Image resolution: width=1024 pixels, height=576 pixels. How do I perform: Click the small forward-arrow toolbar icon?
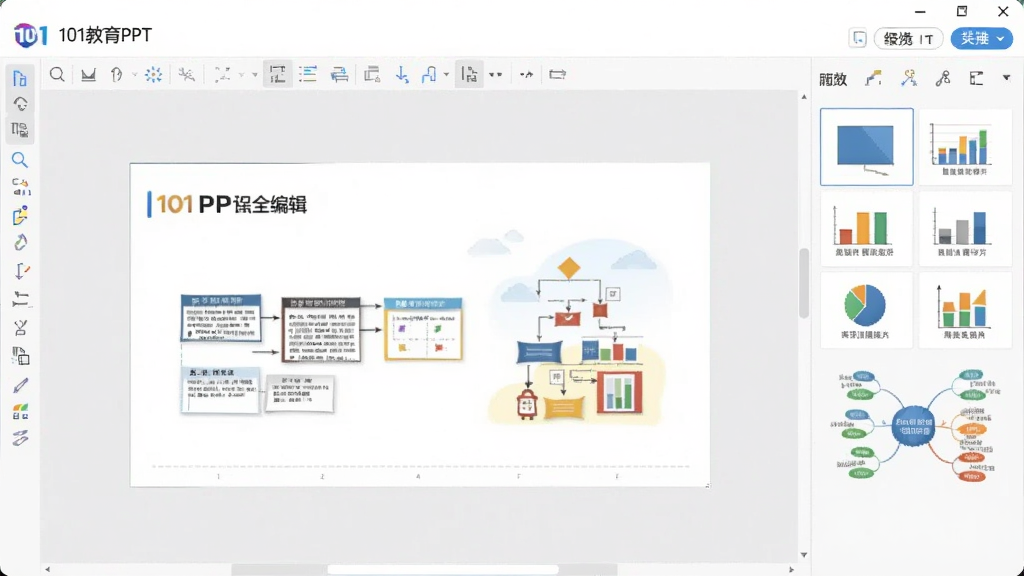pos(526,74)
